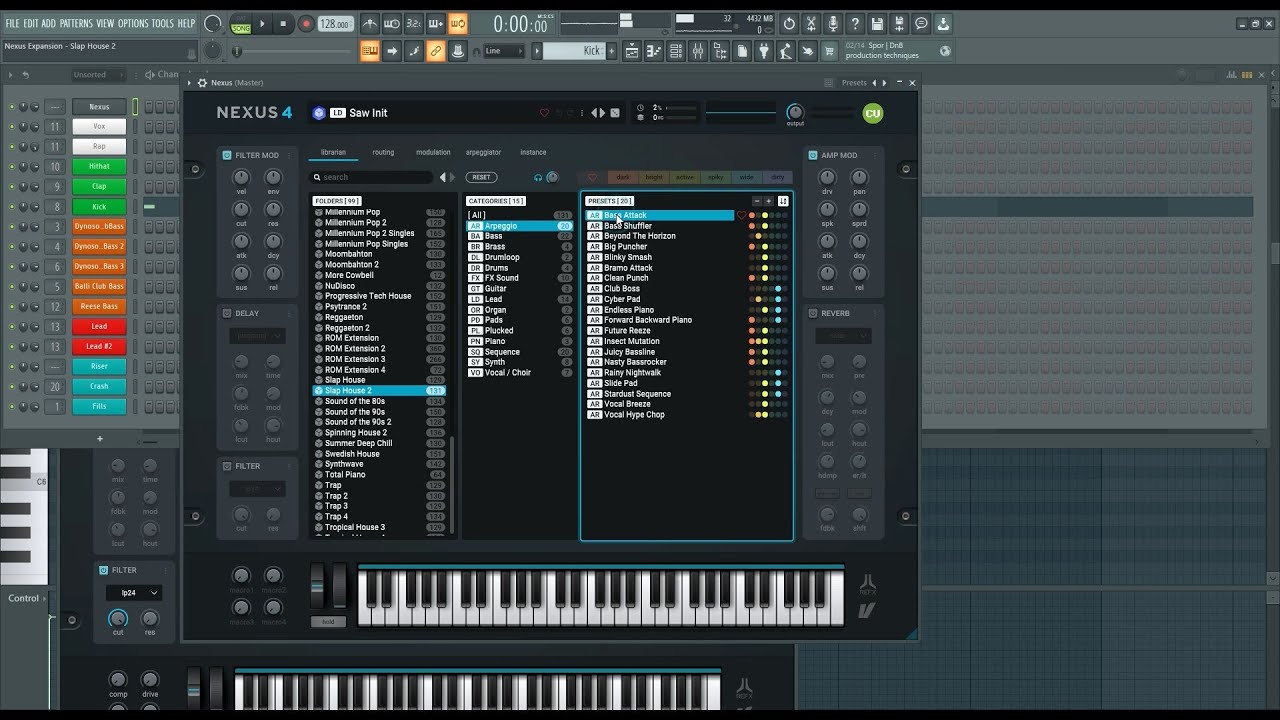
Task: Click the microphone audio recording icon
Action: coord(833,24)
